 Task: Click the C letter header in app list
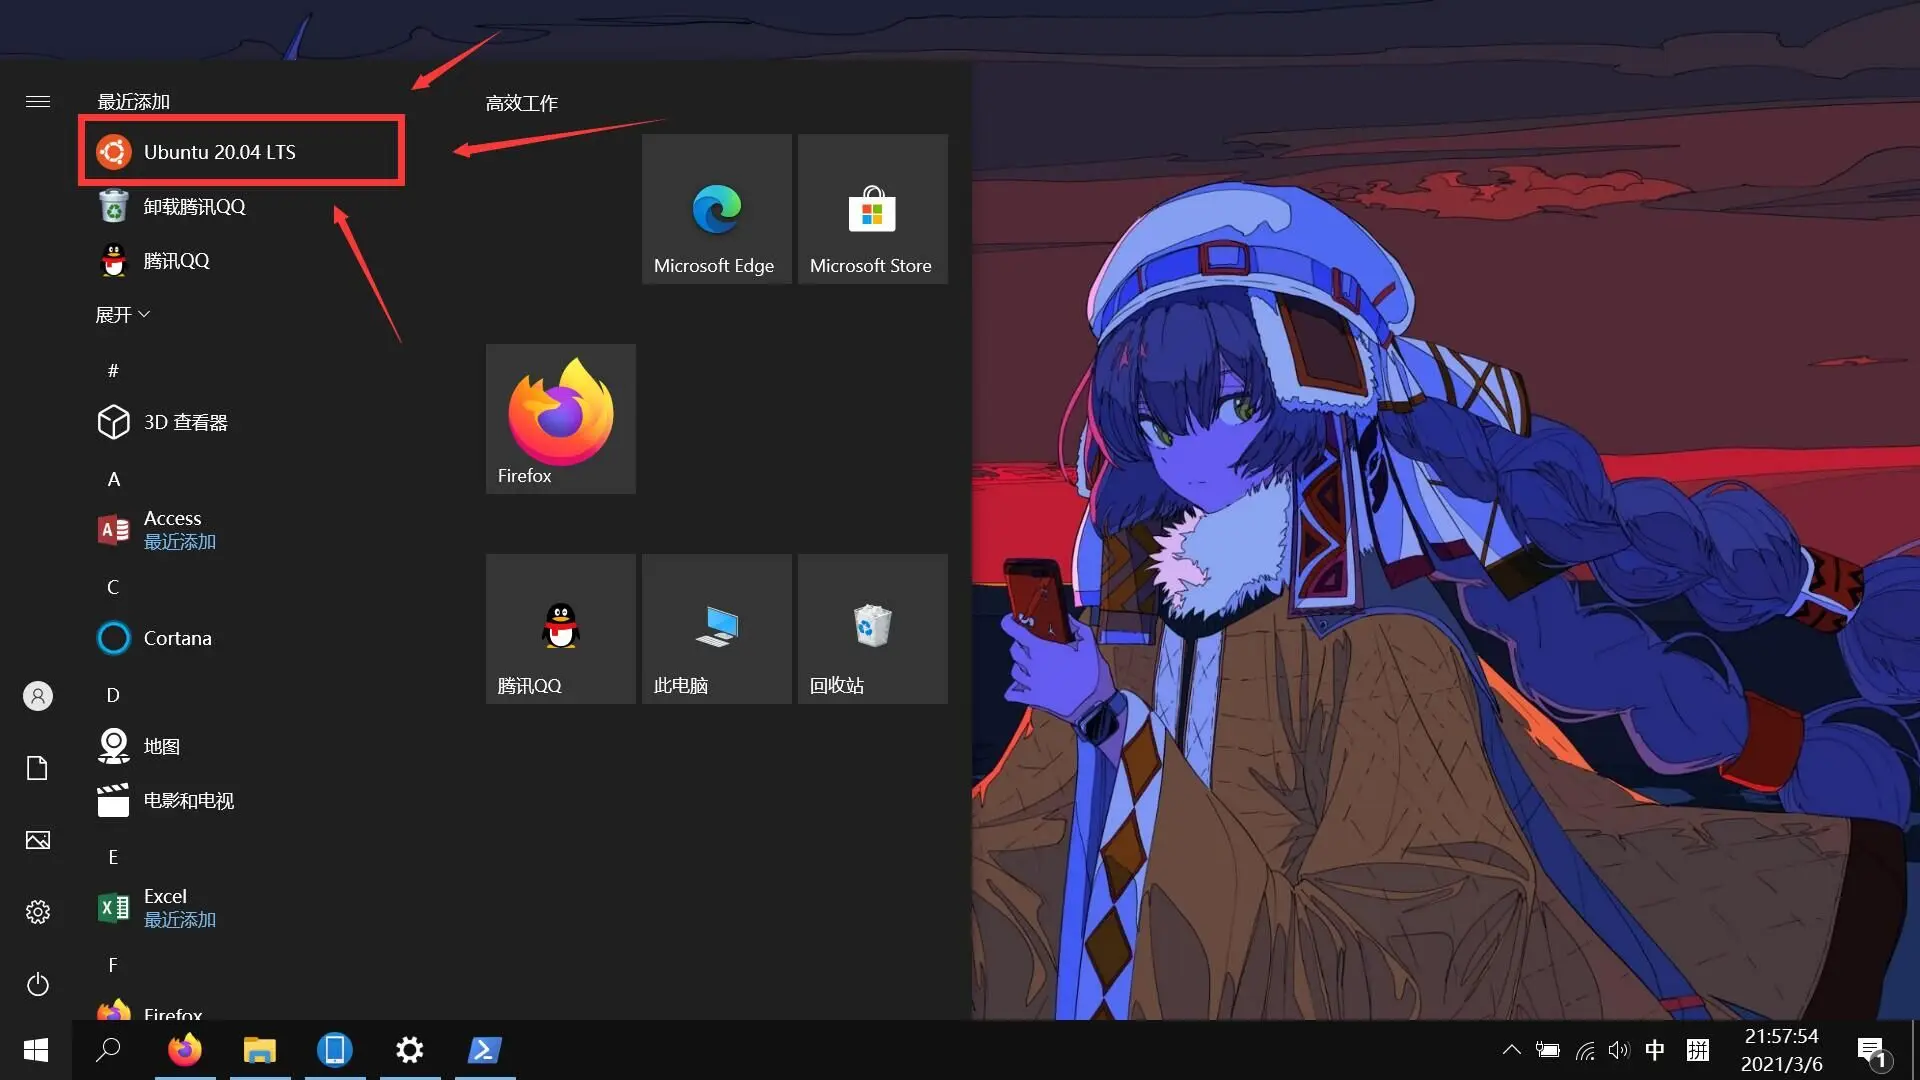tap(113, 587)
